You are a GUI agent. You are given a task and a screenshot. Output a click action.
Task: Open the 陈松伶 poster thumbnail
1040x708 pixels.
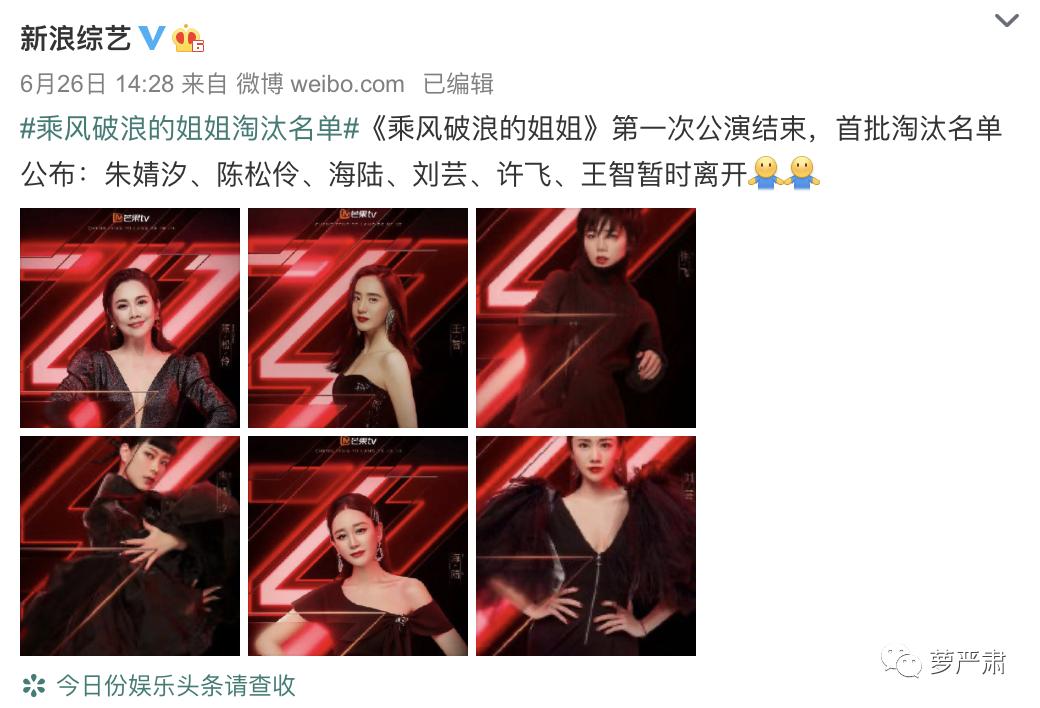coord(130,318)
